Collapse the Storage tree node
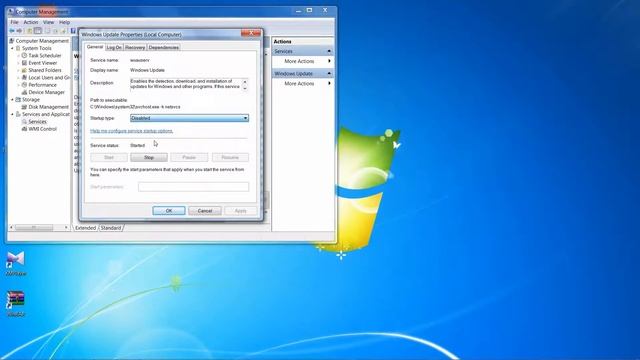Image resolution: width=640 pixels, height=360 pixels. pos(12,100)
